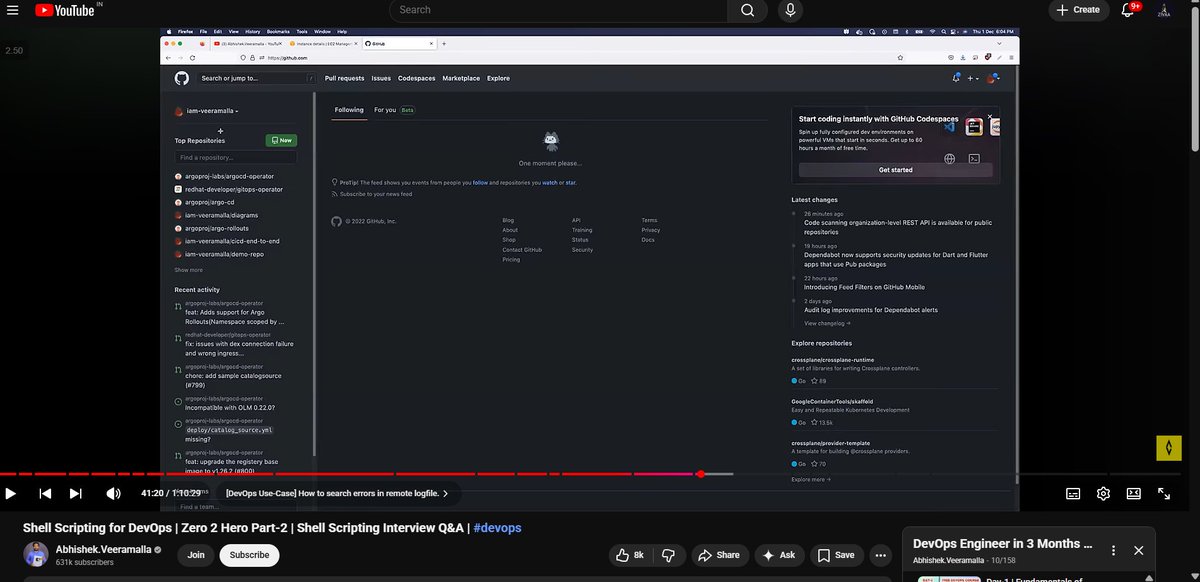Image resolution: width=1200 pixels, height=582 pixels.
Task: Click the green New repository button
Action: click(x=281, y=141)
